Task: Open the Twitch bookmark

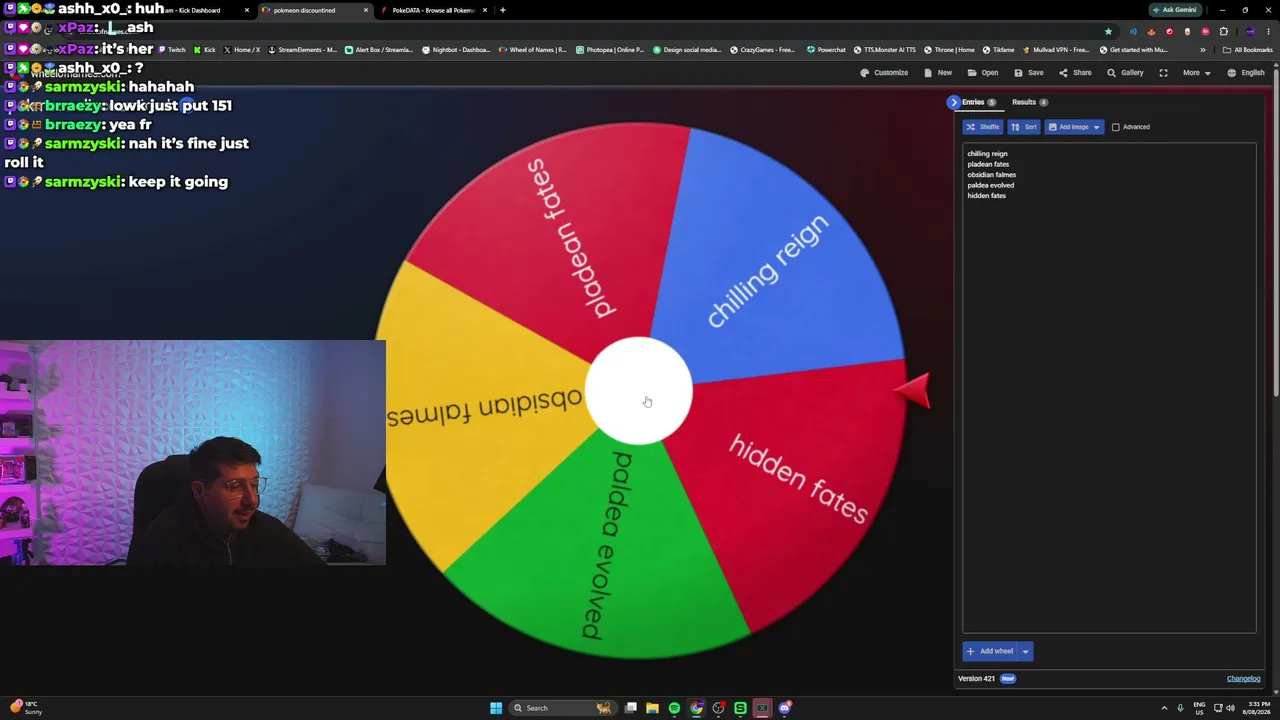Action: (x=171, y=50)
